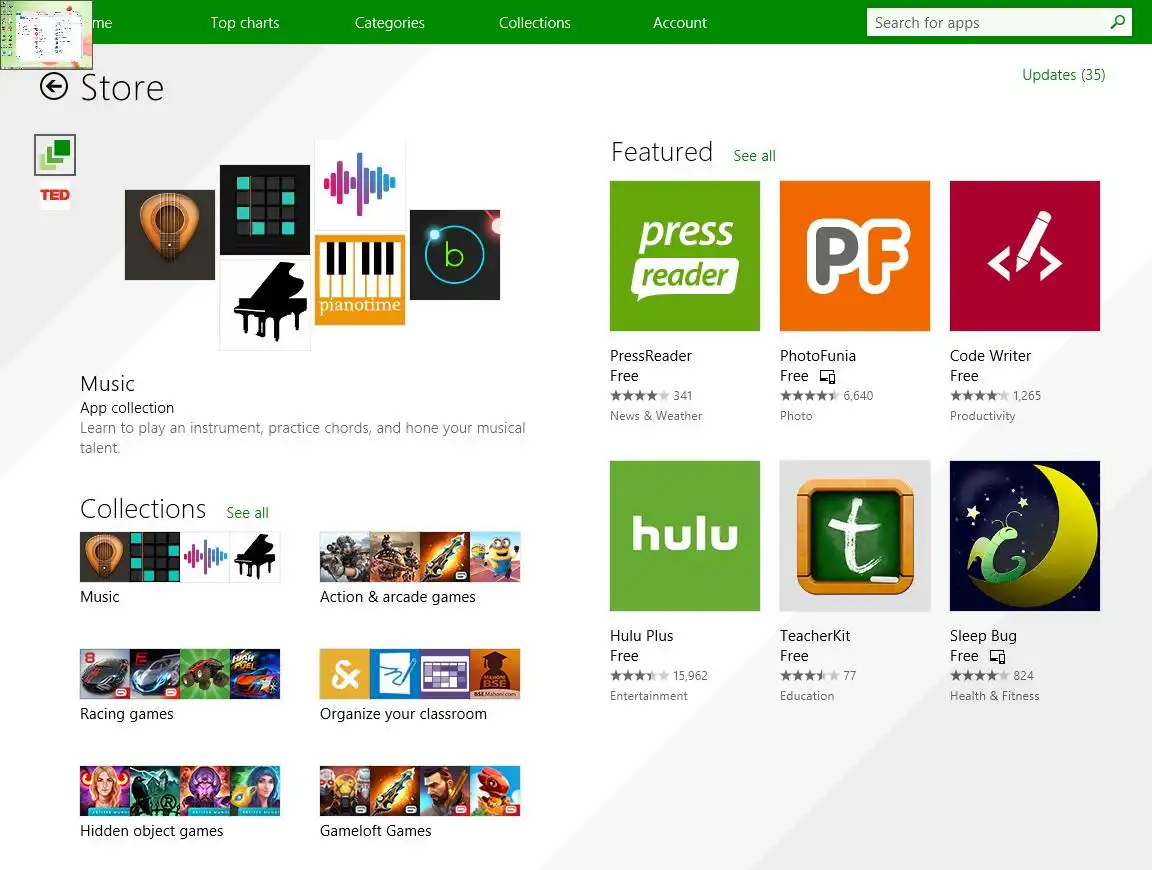Click the Music collection title under banner
This screenshot has height=870, width=1152.
(x=107, y=384)
